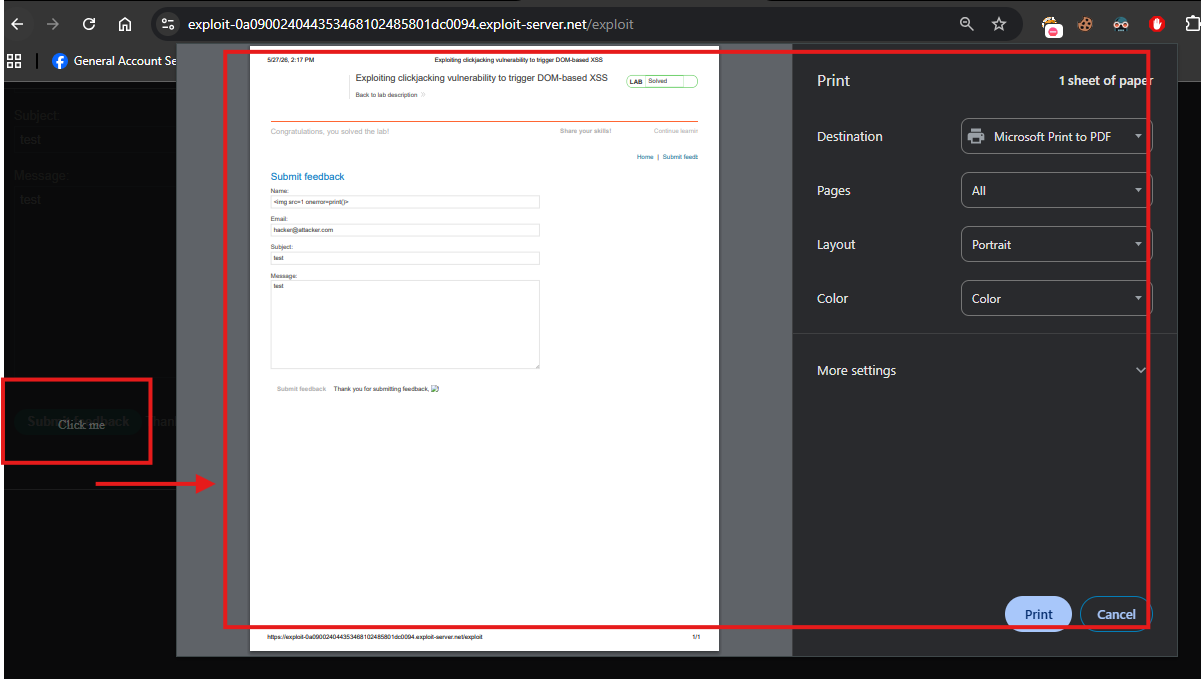Viewport: 1201px width, 679px height.
Task: Open the cookie editor extension
Action: [x=1085, y=25]
